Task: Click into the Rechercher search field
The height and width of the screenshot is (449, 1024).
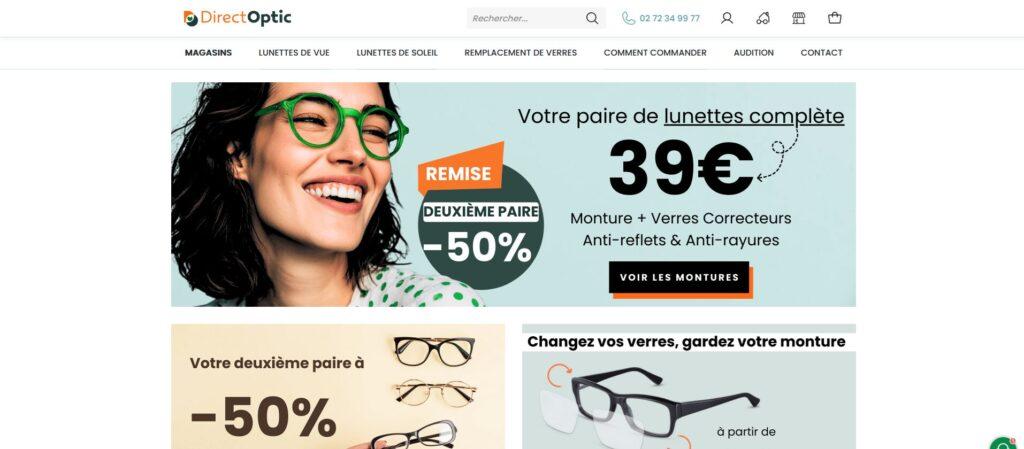Action: (525, 18)
